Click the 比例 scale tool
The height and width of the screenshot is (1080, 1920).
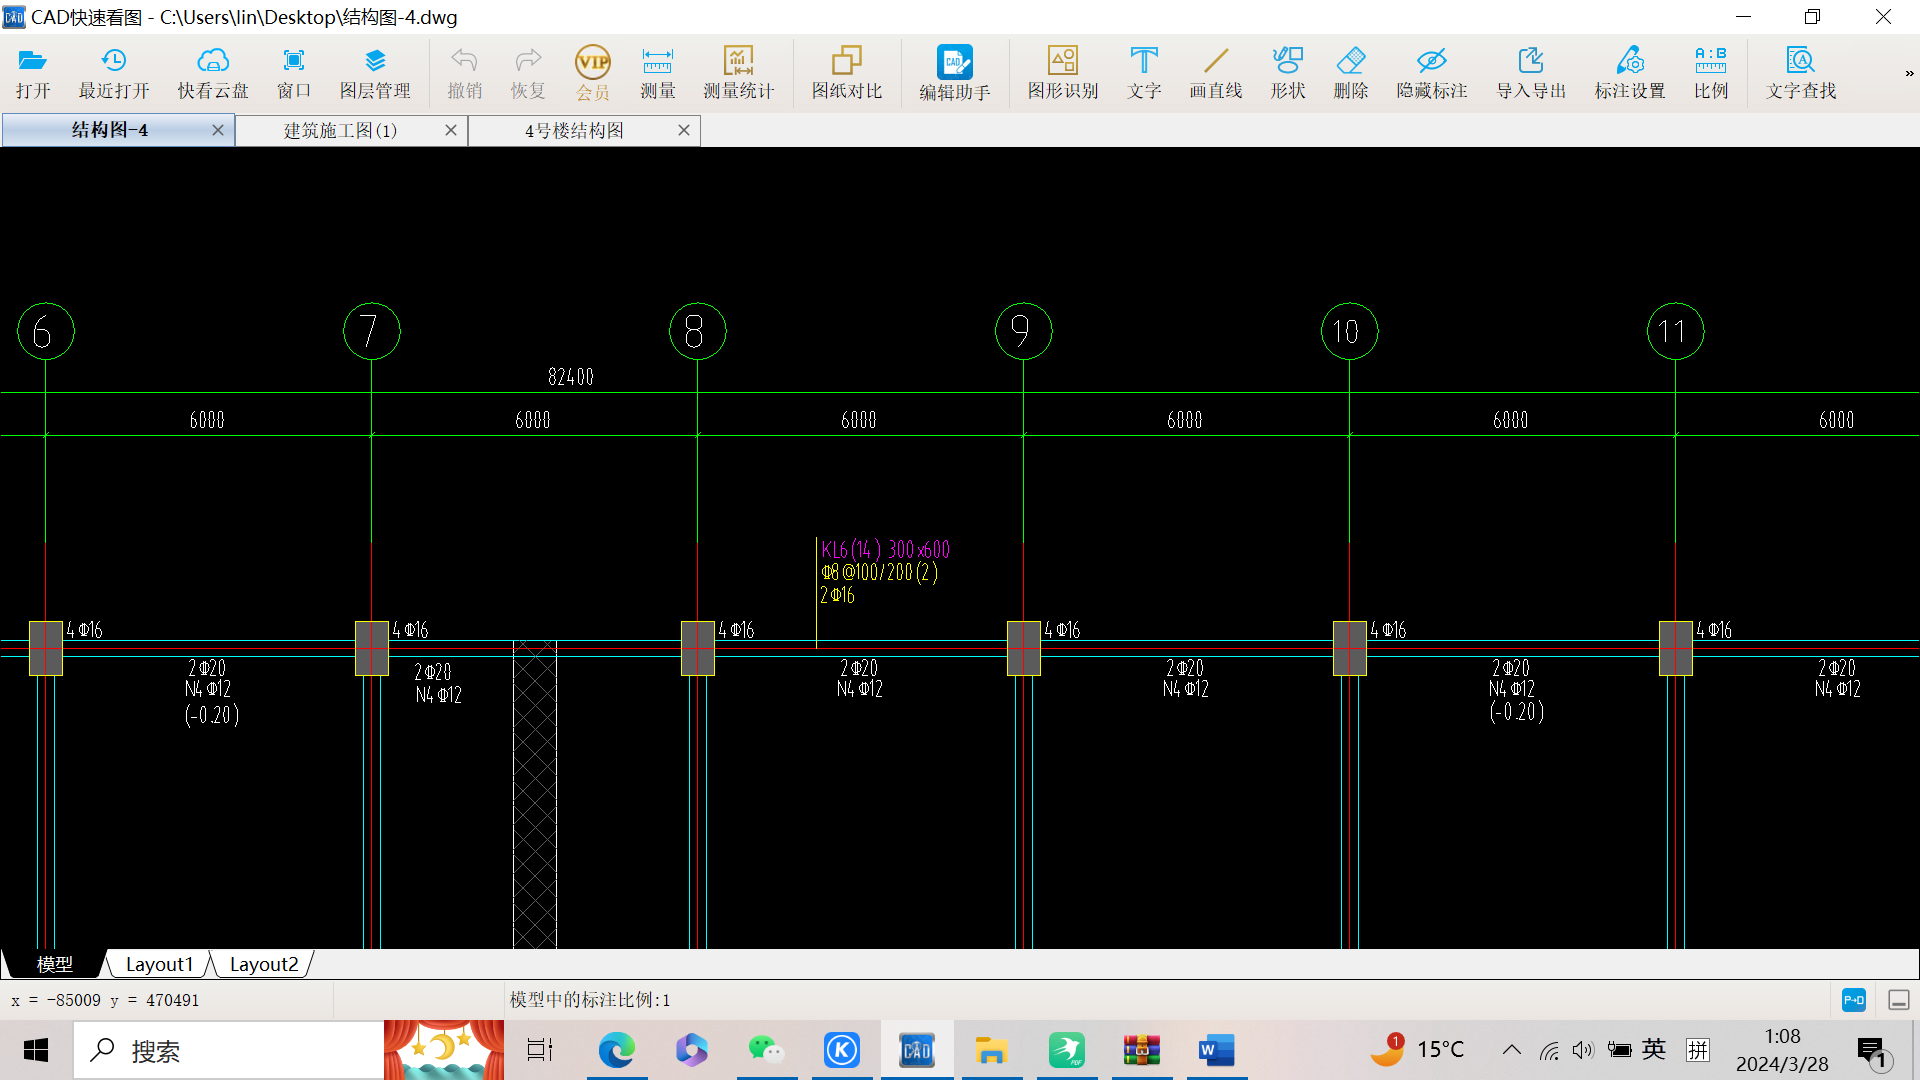point(1711,73)
